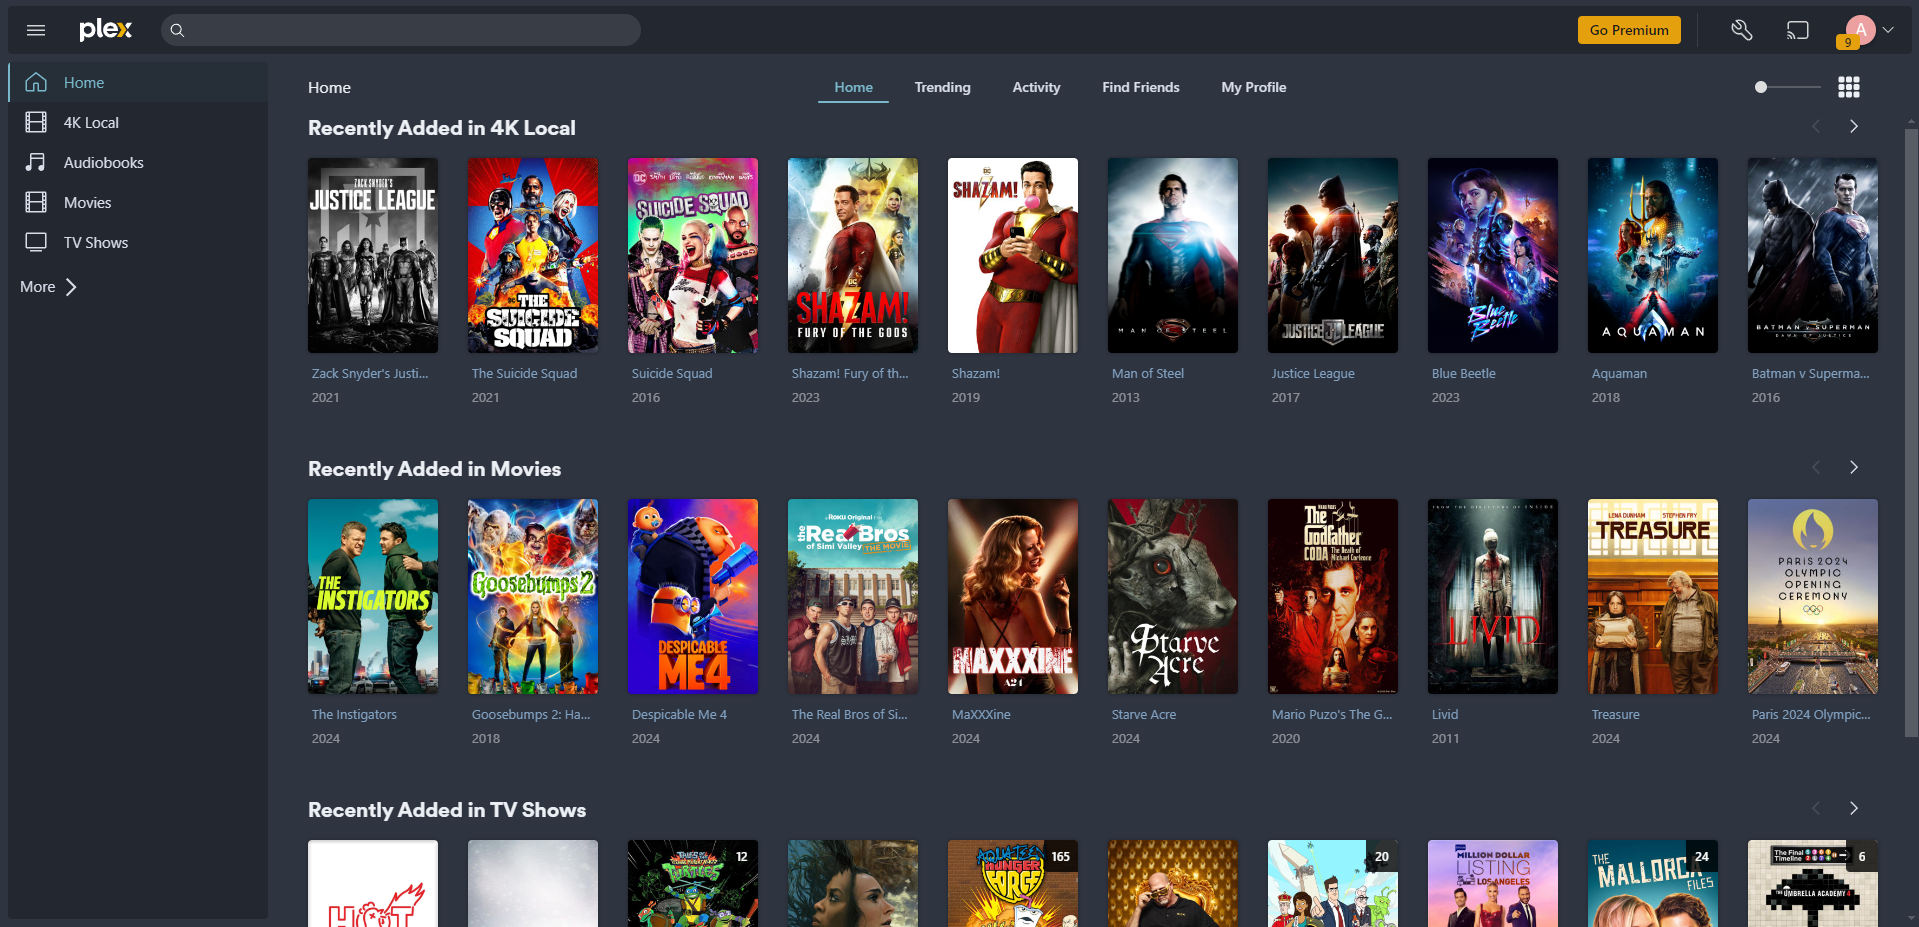Select Movies label in sidebar

coord(88,203)
